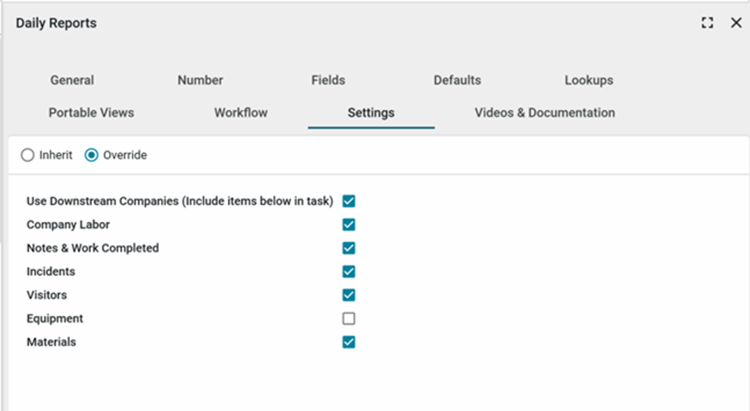Uncheck the Incidents checkbox

click(349, 271)
